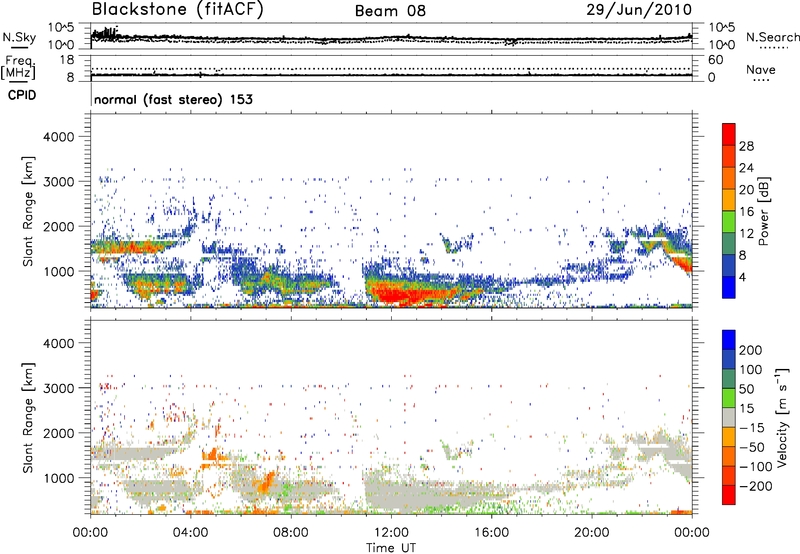Click the 12:00 time tick label

[x=391, y=533]
